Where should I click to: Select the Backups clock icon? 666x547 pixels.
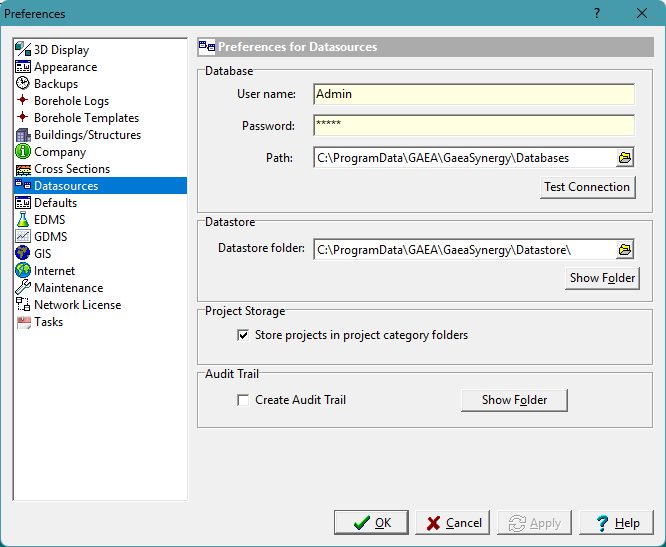[23, 84]
